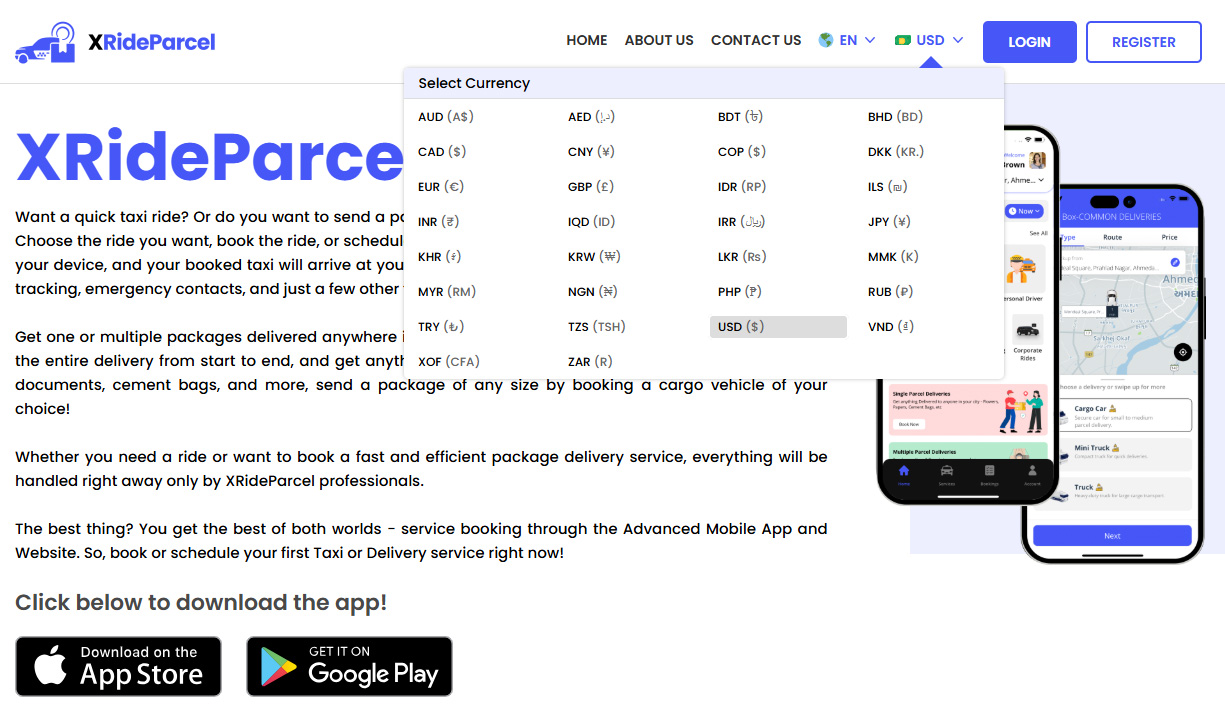Click the XRideParcel taxi logo icon
Viewport: 1225px width, 722px height.
pyautogui.click(x=46, y=42)
